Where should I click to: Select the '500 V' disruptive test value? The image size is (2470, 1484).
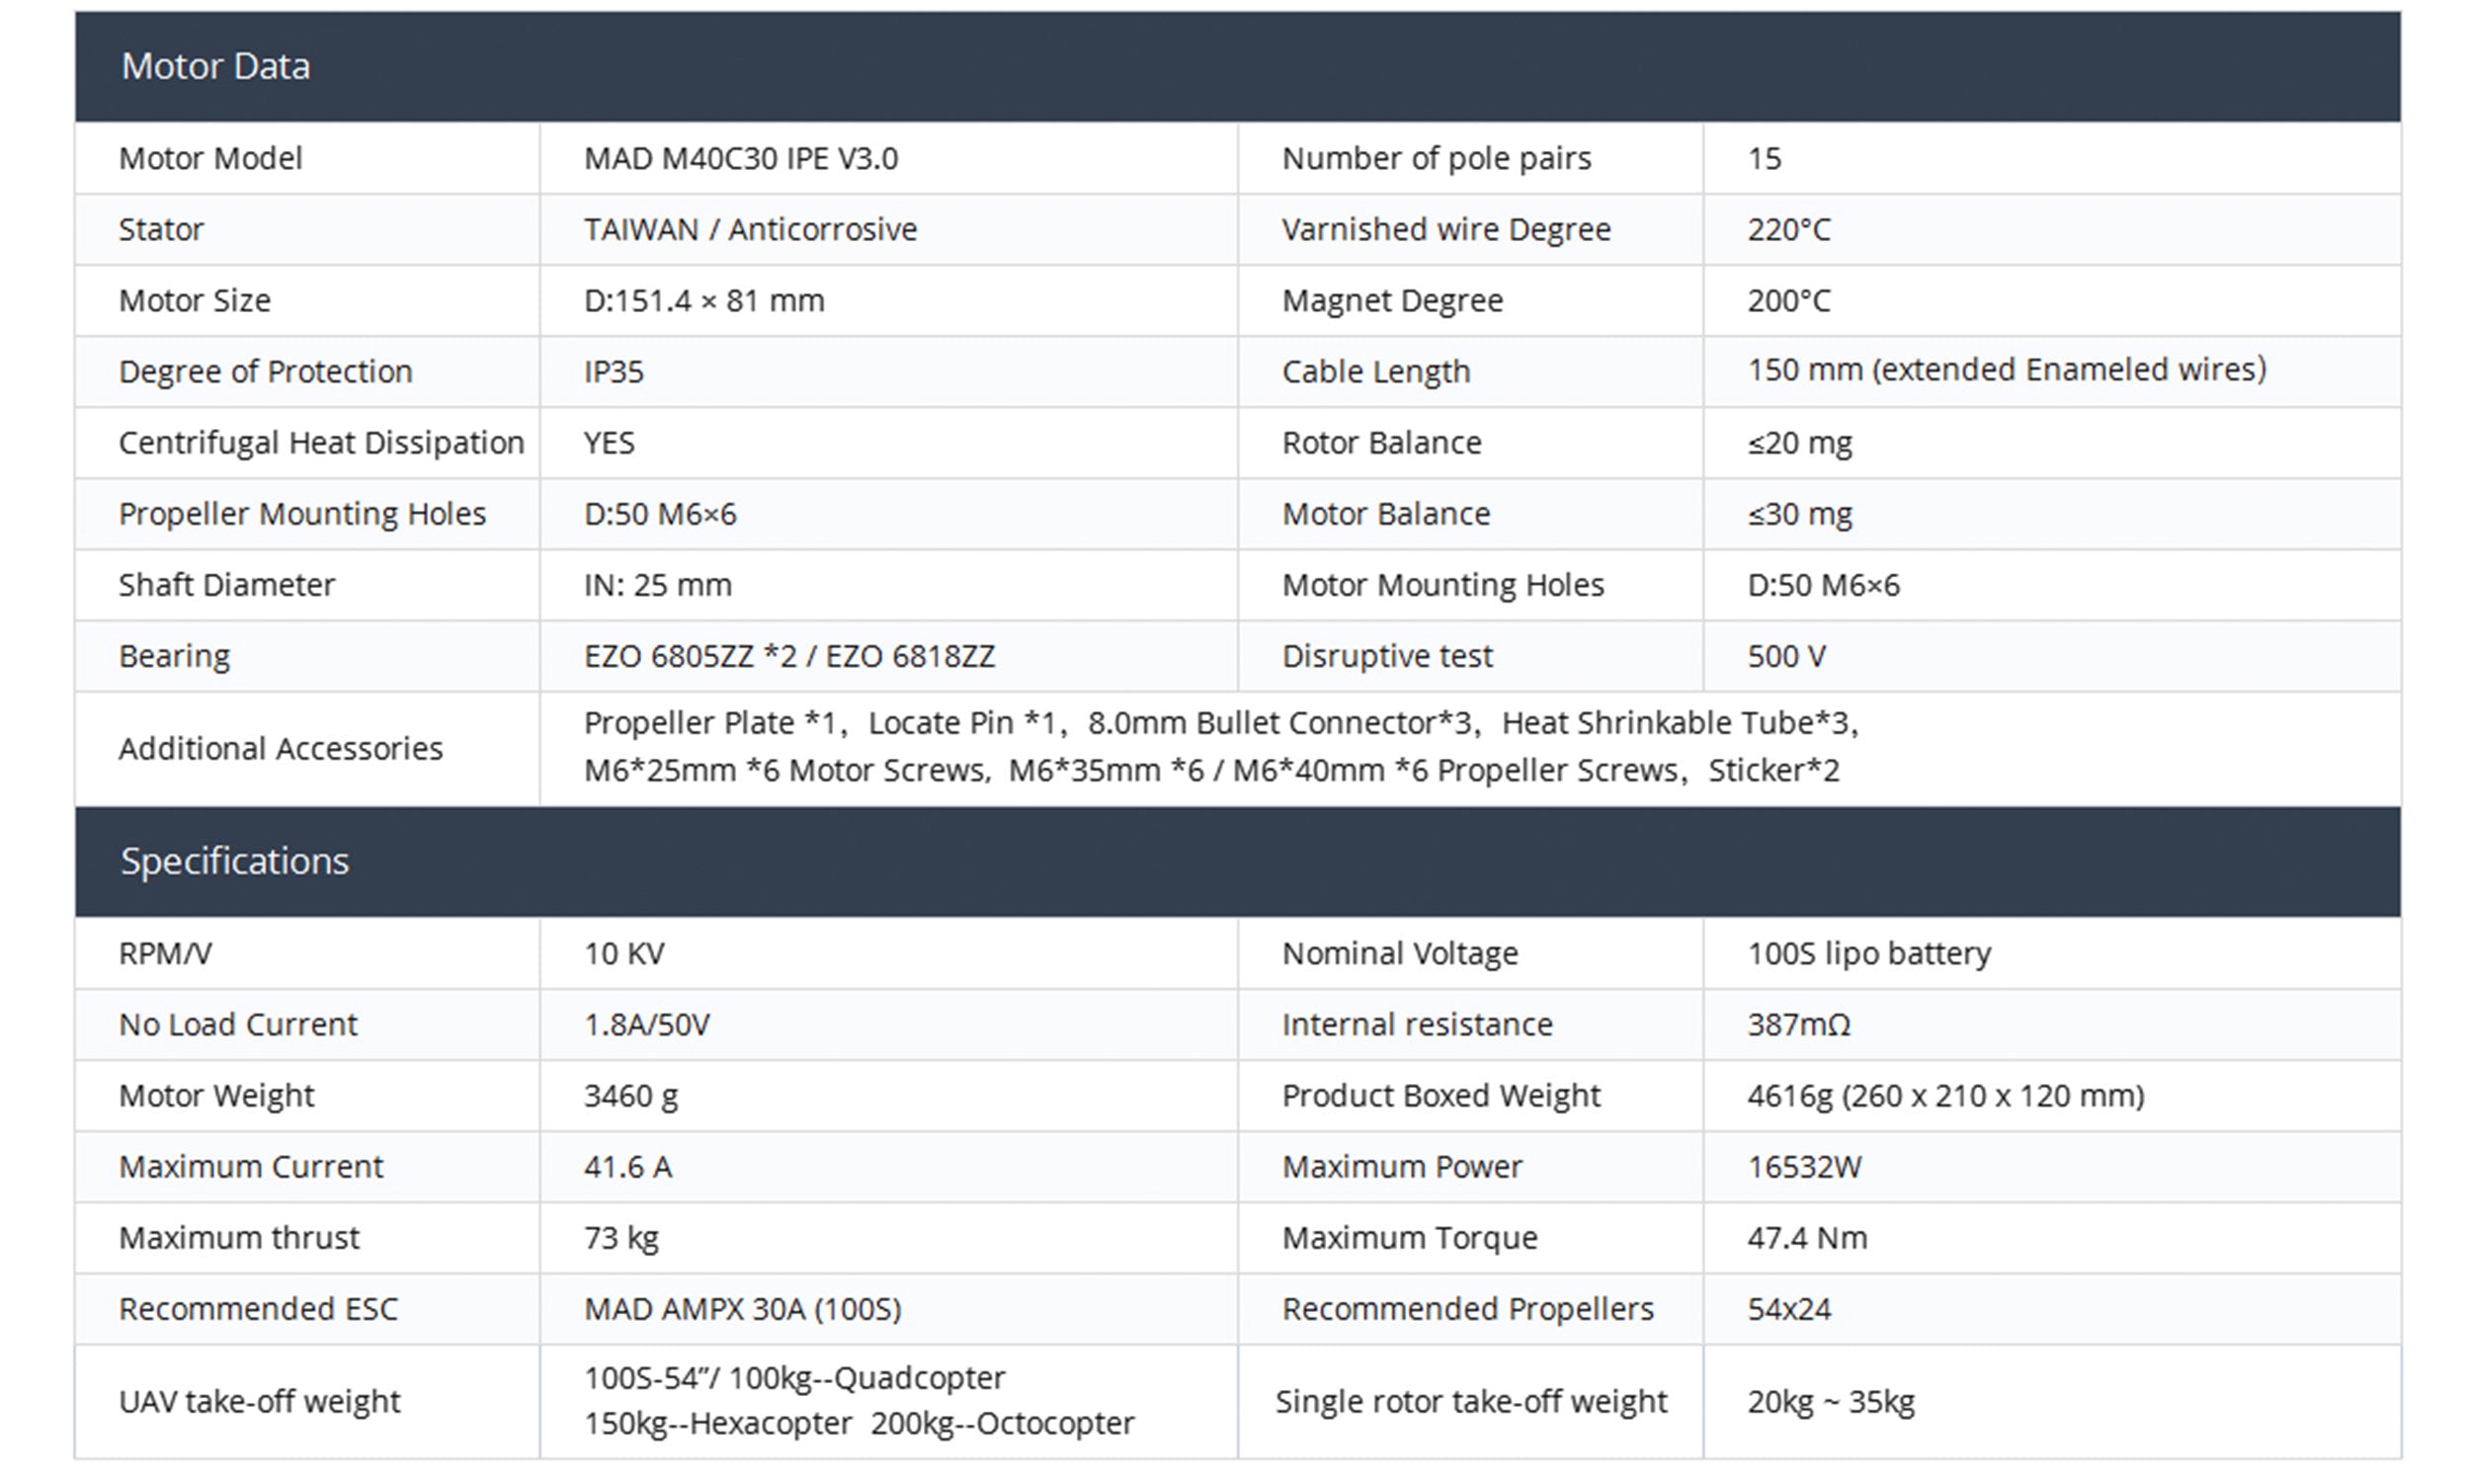coord(1787,656)
